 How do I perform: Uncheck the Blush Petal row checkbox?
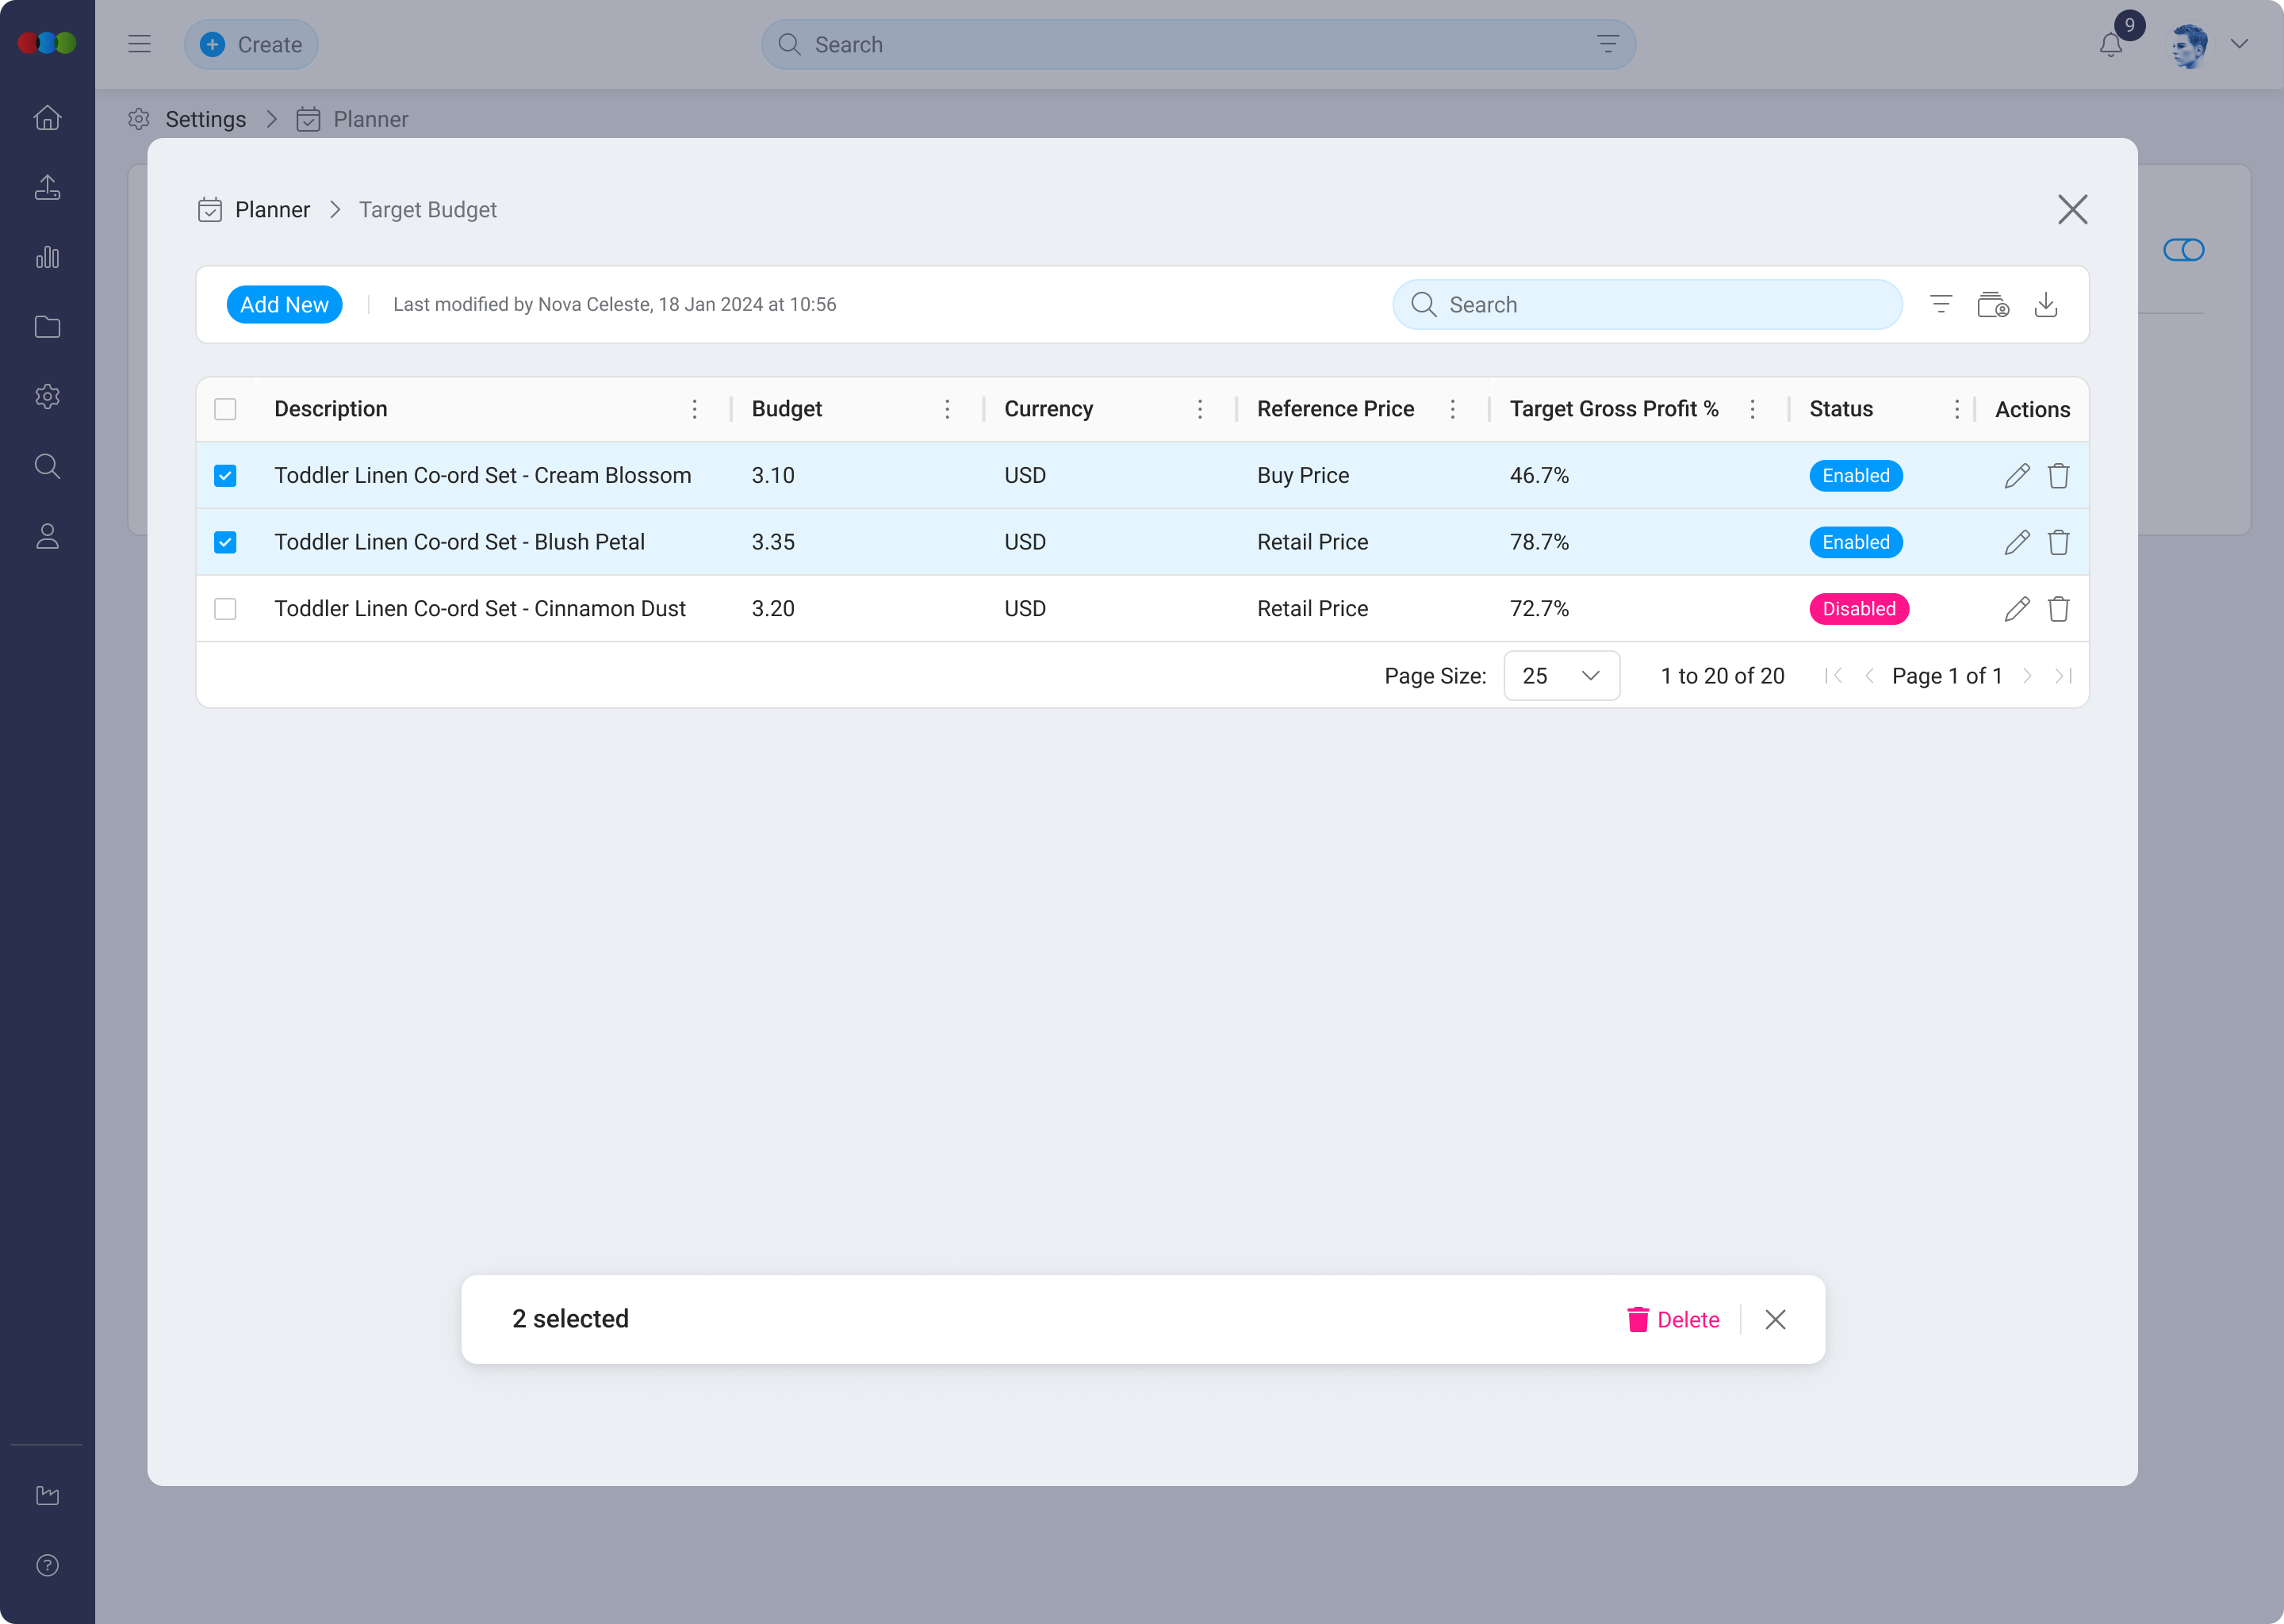[225, 541]
